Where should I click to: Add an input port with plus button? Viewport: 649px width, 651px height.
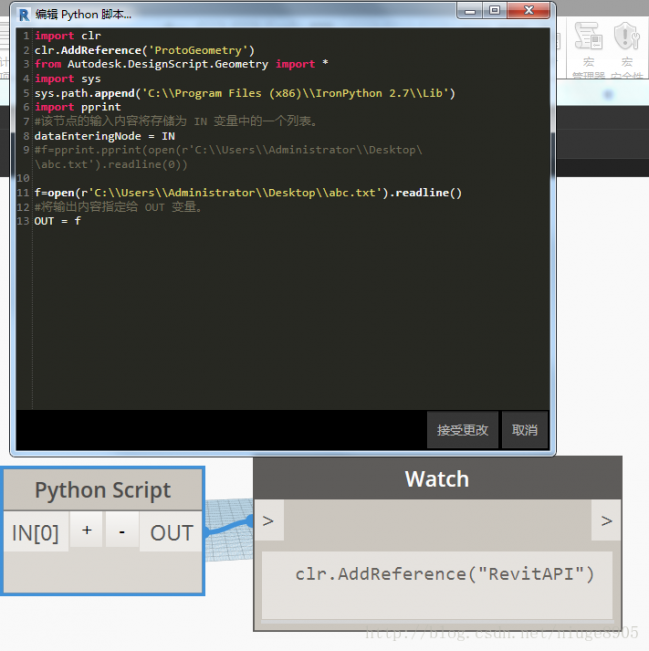pos(87,532)
